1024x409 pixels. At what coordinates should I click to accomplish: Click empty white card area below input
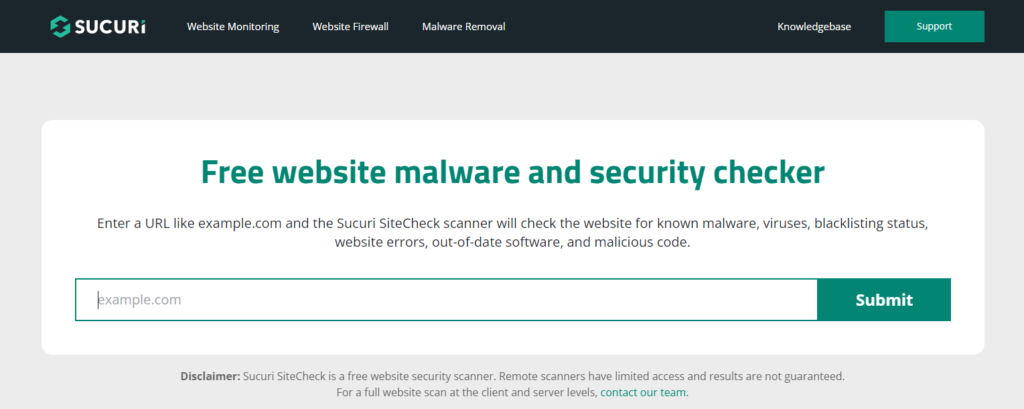pos(513,338)
